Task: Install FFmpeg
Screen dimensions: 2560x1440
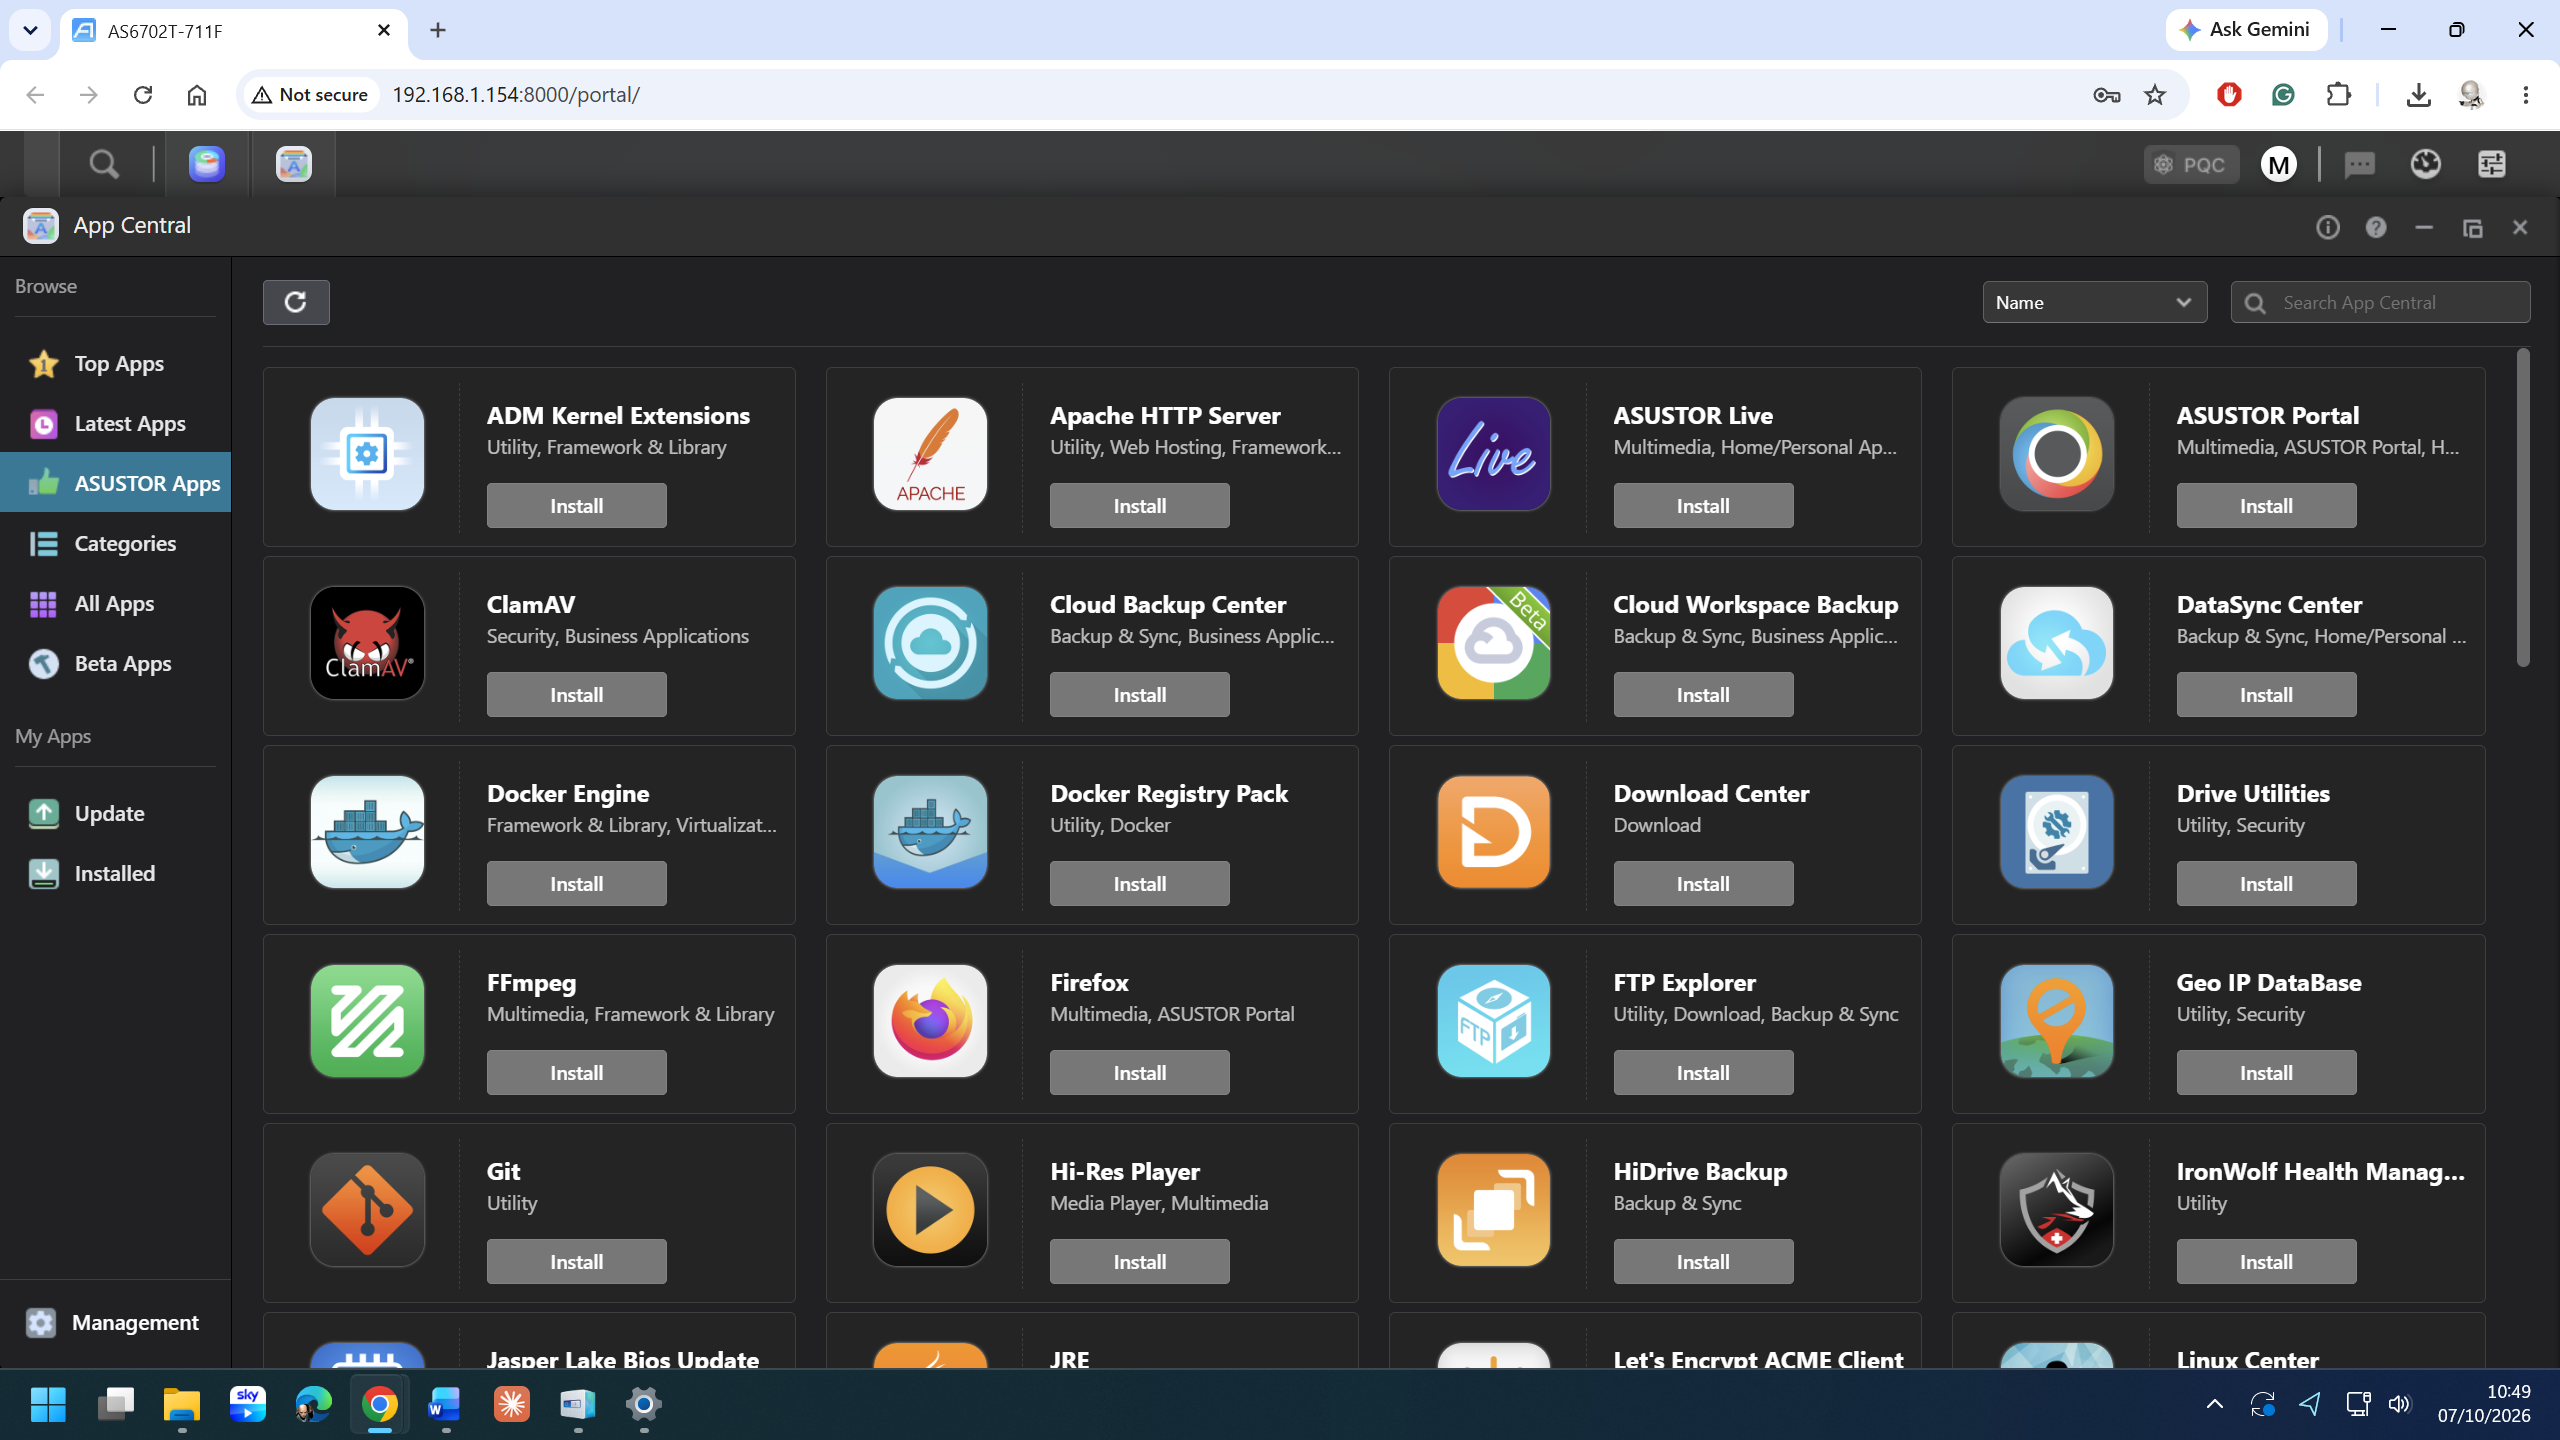Action: tap(576, 1073)
